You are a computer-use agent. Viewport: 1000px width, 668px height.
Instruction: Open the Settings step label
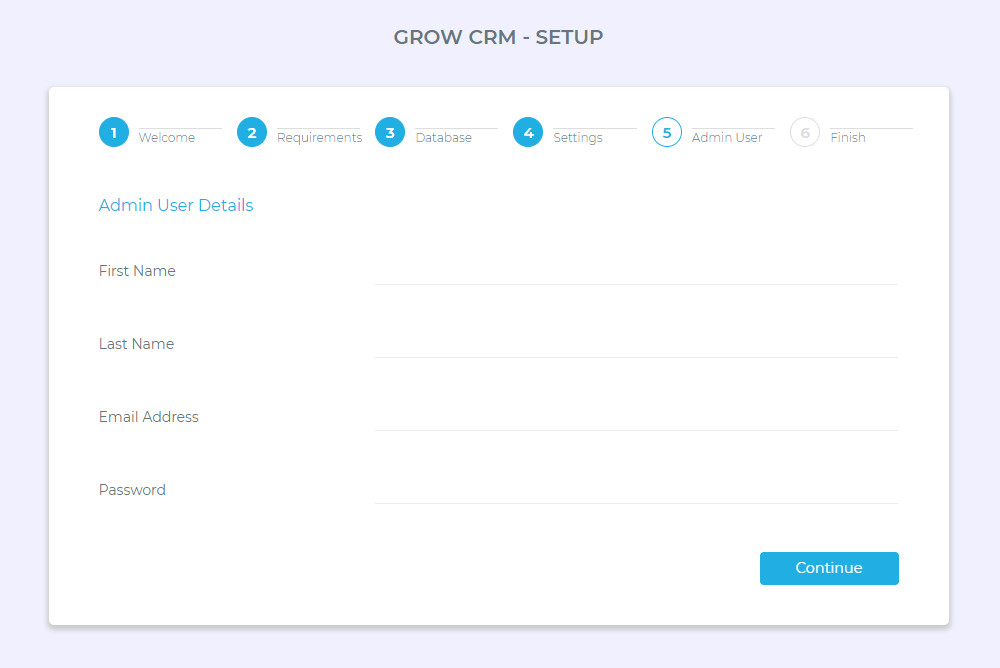tap(578, 137)
